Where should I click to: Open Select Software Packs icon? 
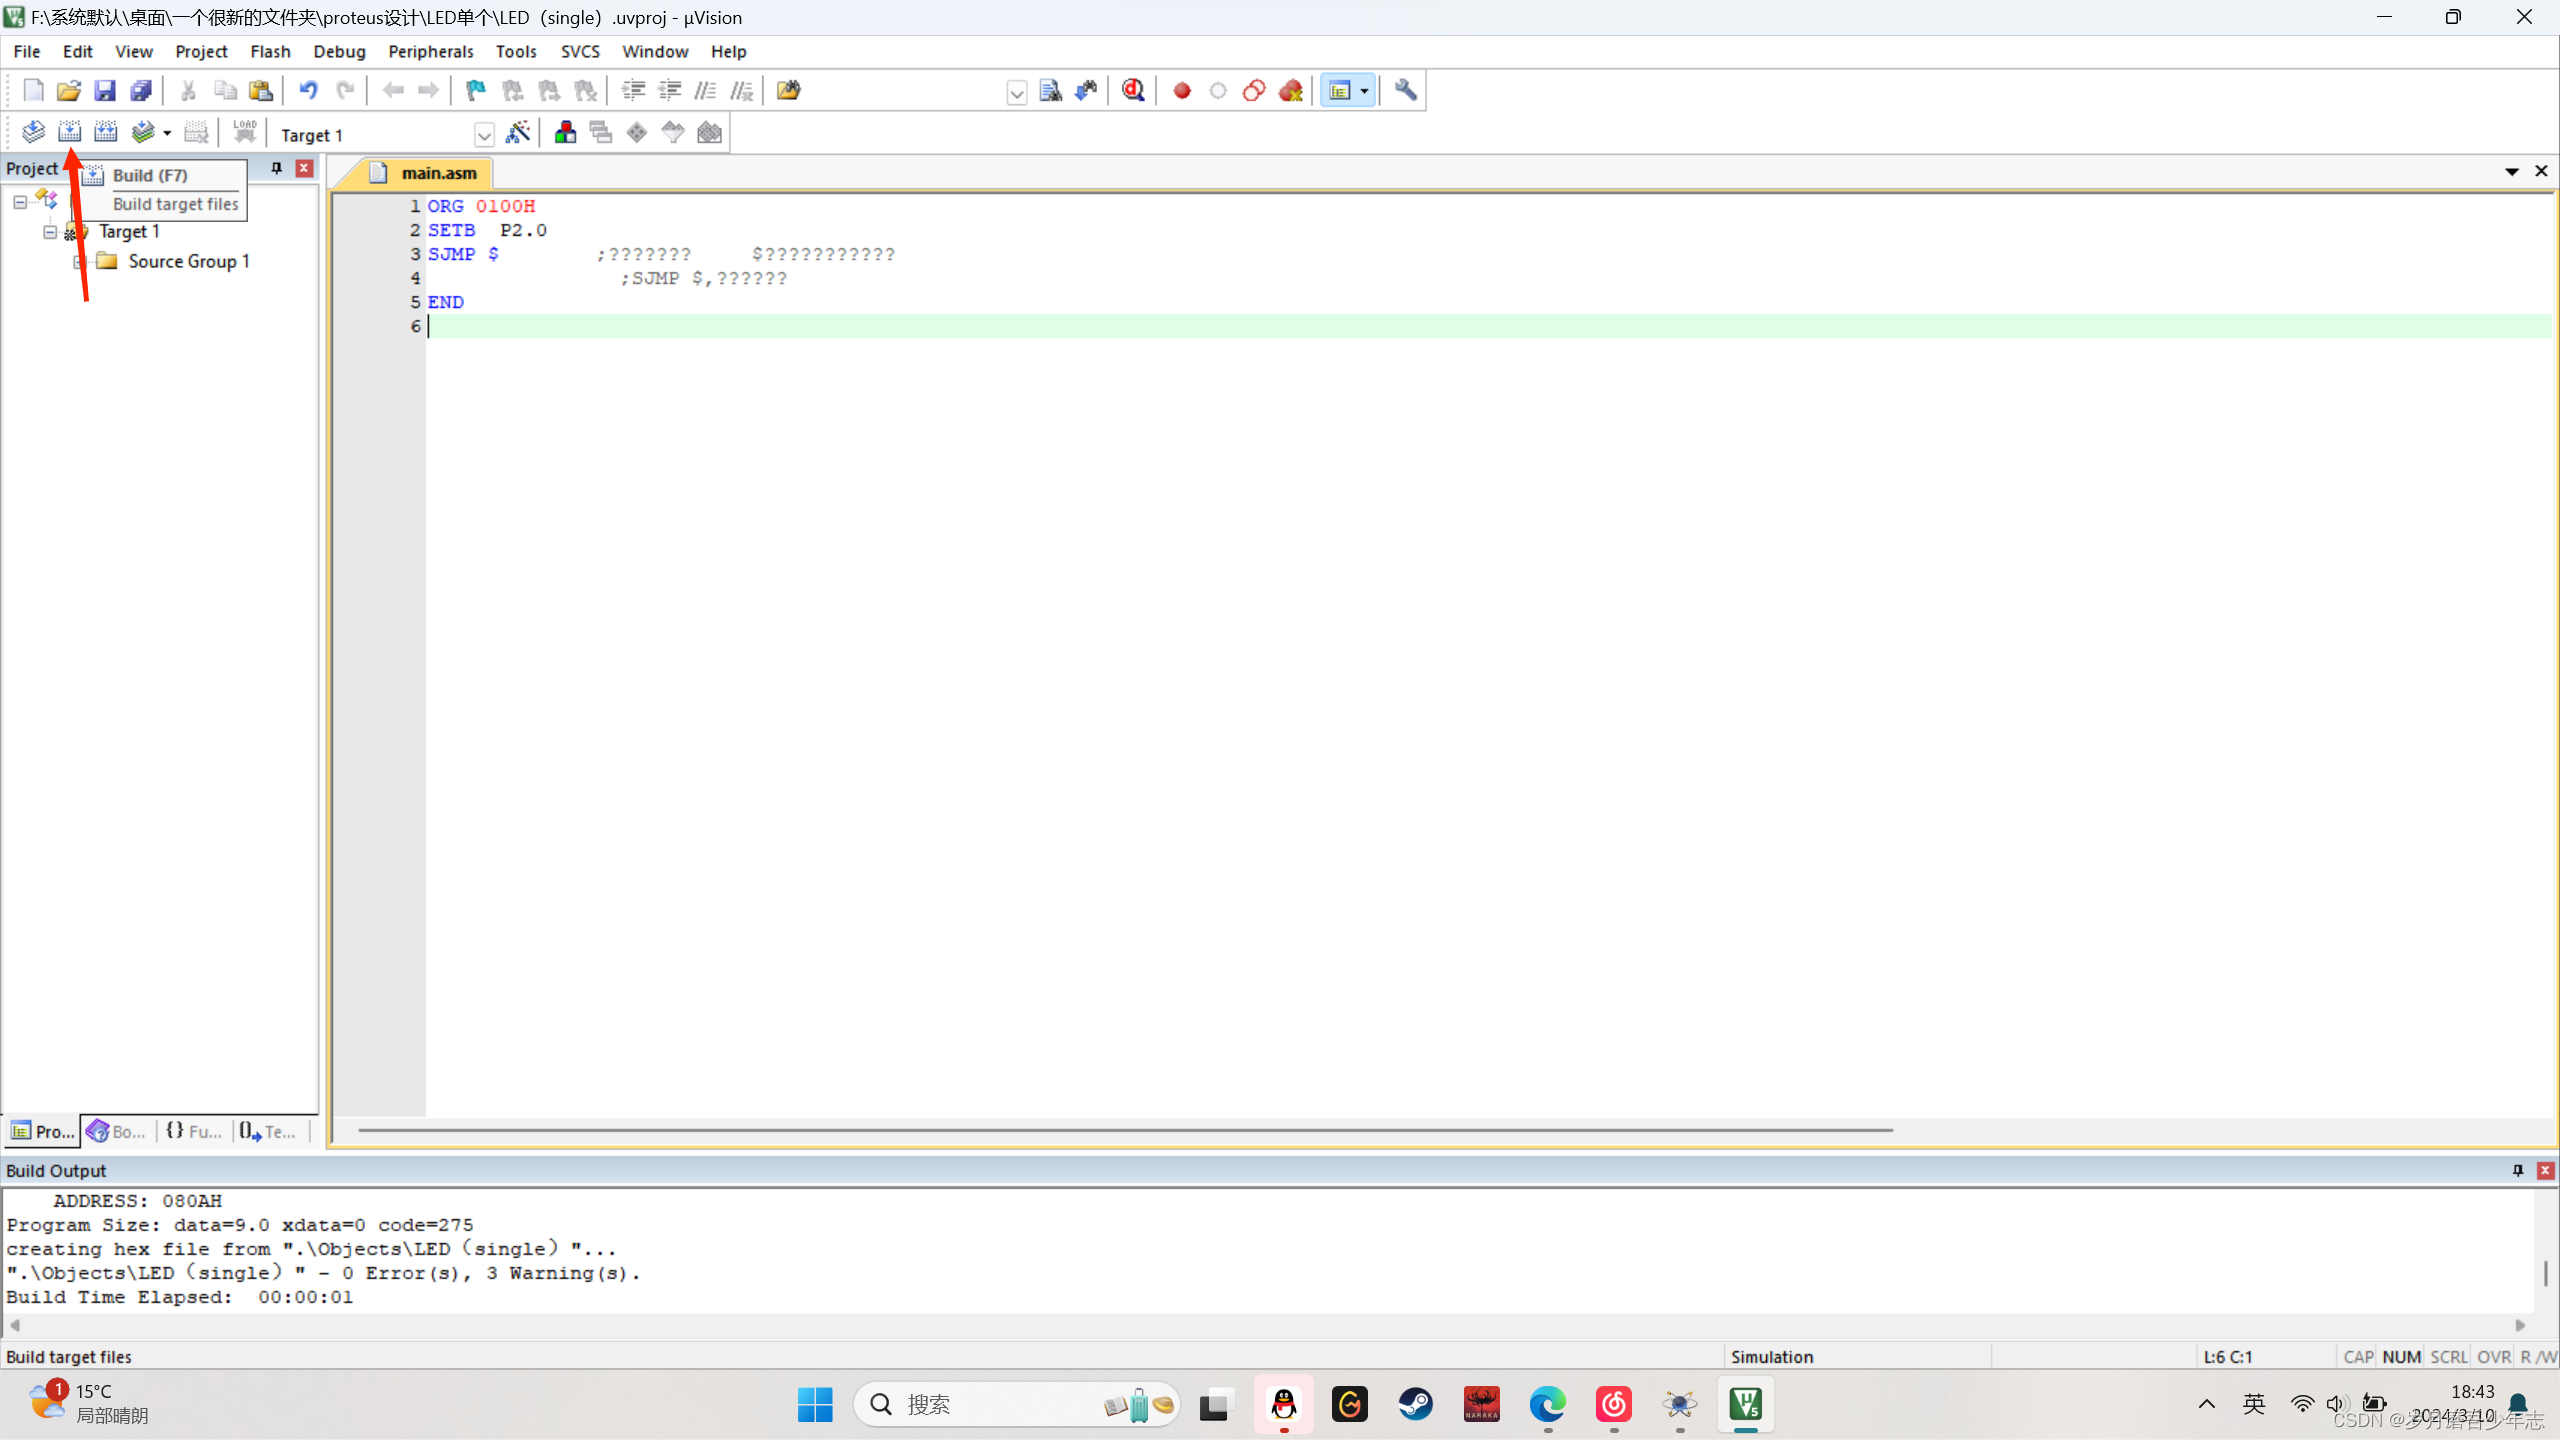[x=673, y=132]
